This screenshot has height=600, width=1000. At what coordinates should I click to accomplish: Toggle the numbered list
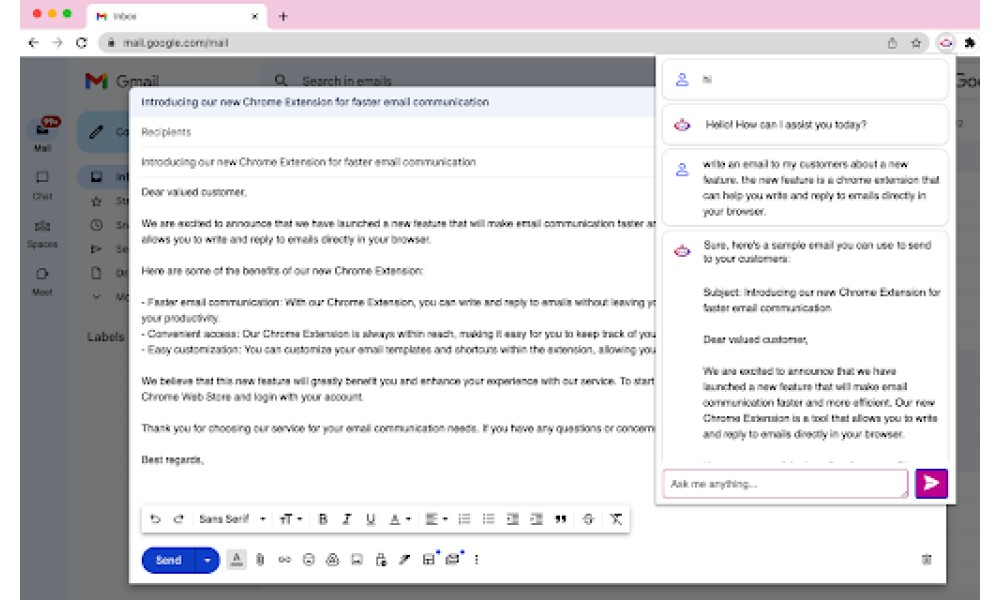click(x=464, y=519)
